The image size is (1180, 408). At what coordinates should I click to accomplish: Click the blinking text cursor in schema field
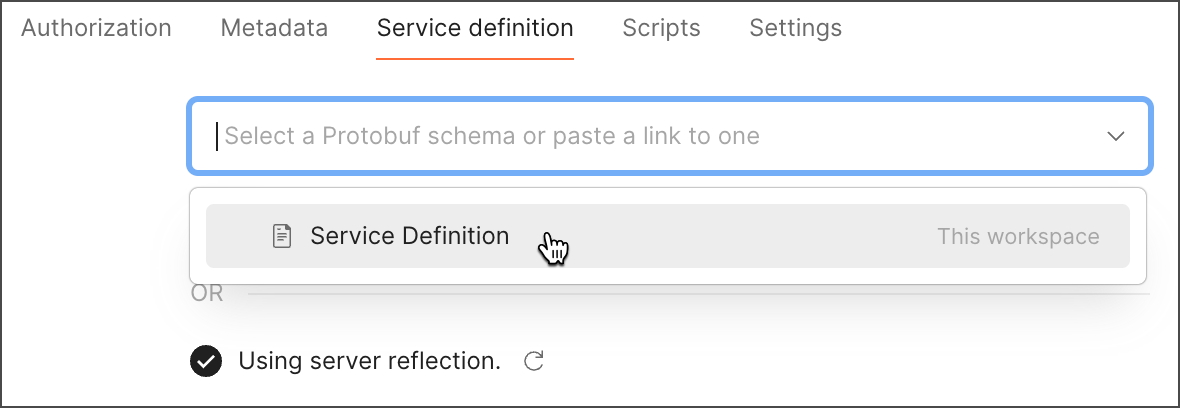(217, 136)
